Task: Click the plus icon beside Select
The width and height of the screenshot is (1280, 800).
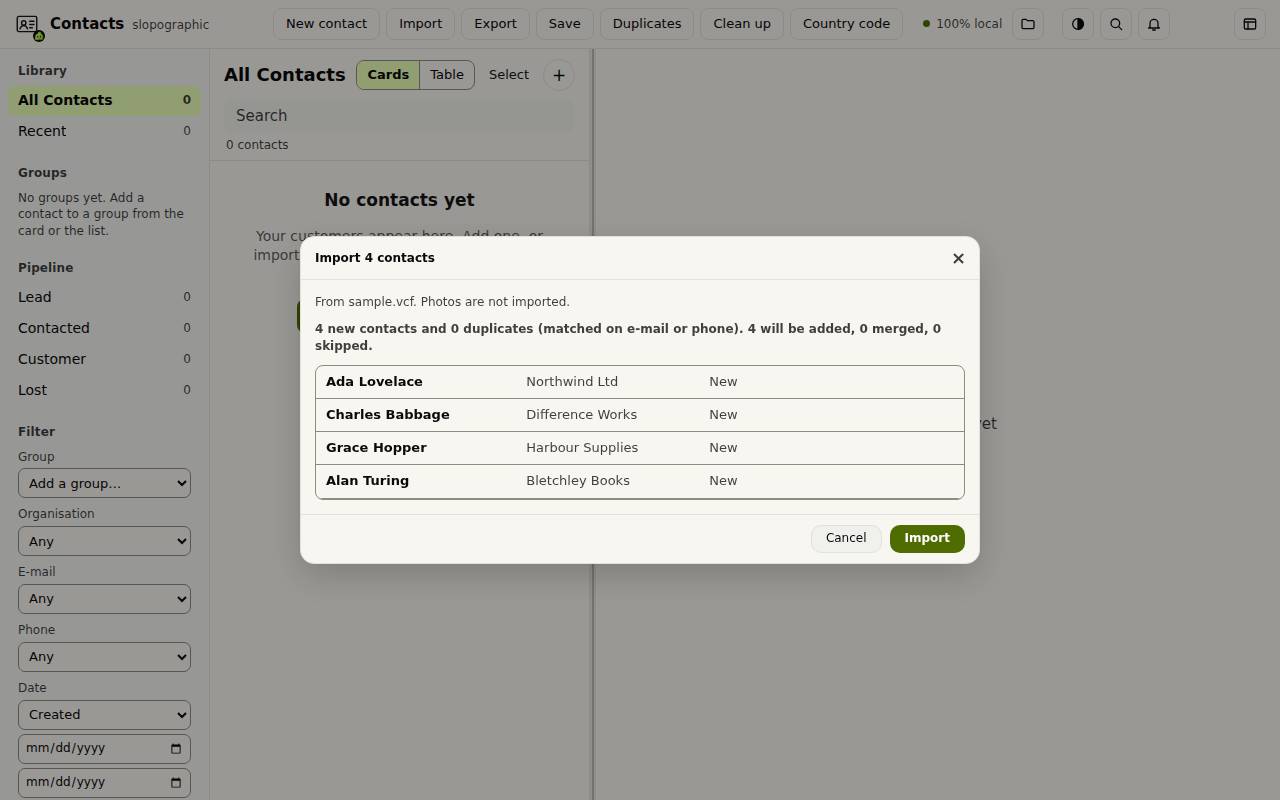Action: [x=559, y=75]
